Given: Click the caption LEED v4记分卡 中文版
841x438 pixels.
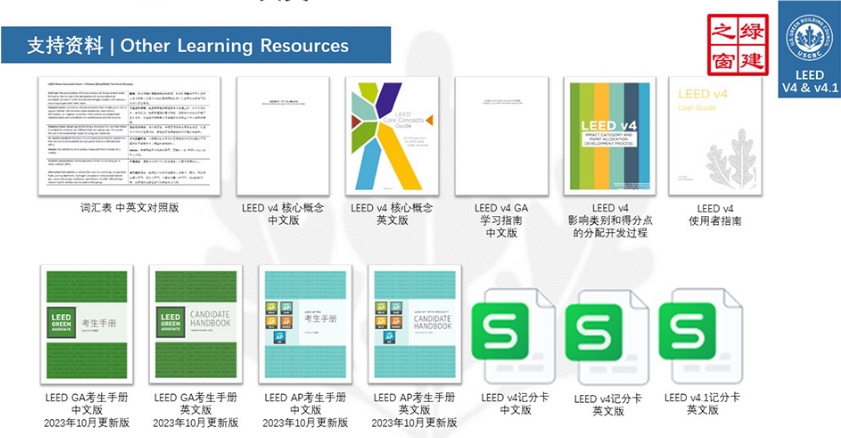Looking at the screenshot, I should coord(515,404).
